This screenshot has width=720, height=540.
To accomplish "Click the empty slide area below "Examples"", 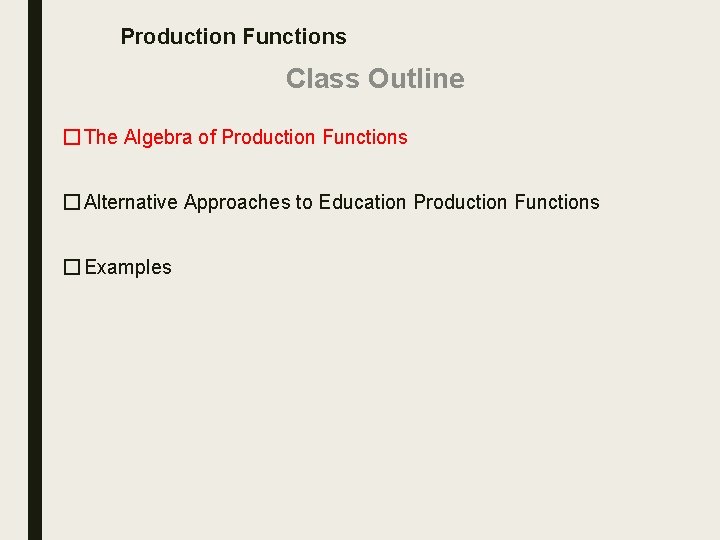I will pos(370,400).
